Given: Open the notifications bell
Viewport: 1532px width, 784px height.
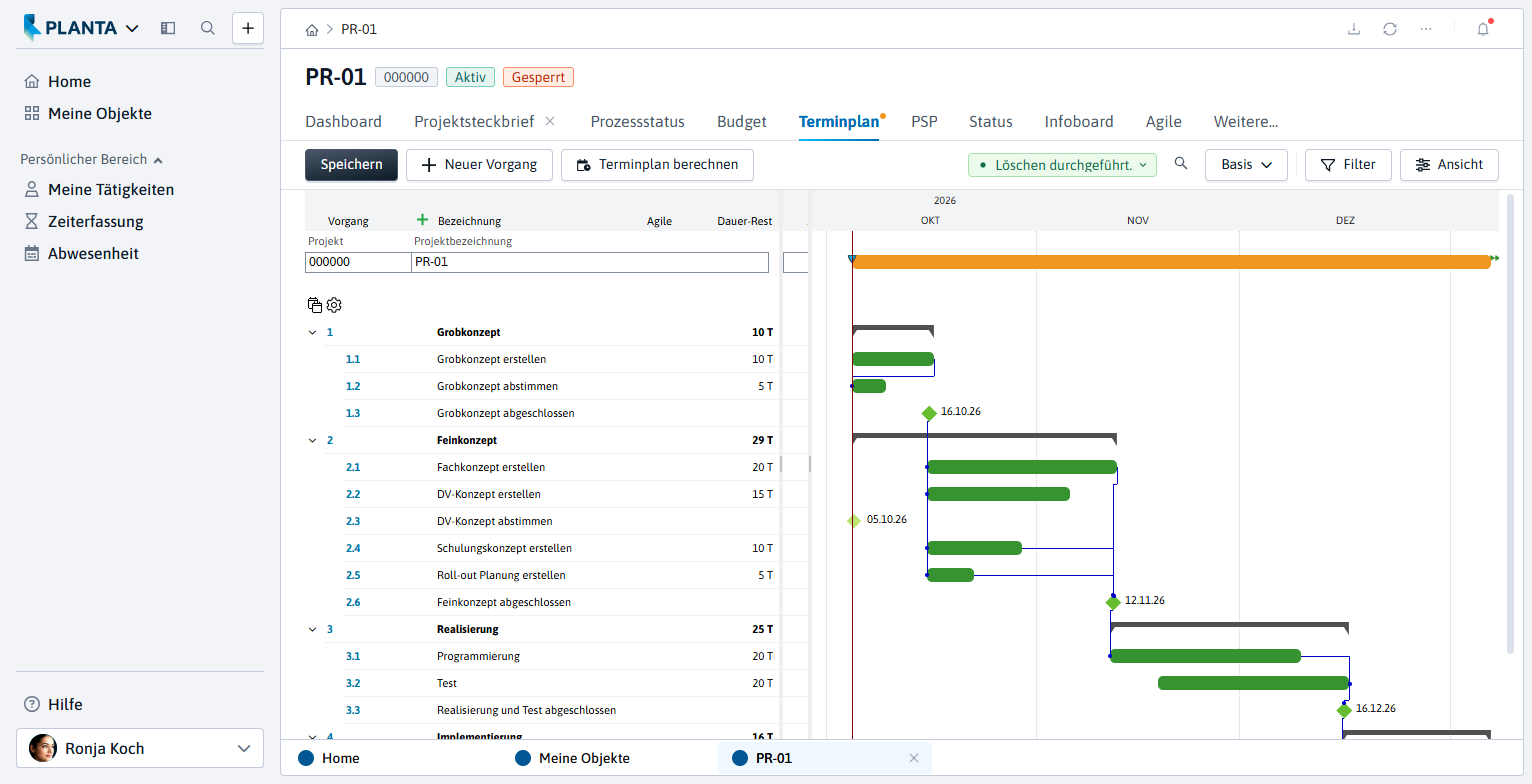Looking at the screenshot, I should coord(1483,29).
